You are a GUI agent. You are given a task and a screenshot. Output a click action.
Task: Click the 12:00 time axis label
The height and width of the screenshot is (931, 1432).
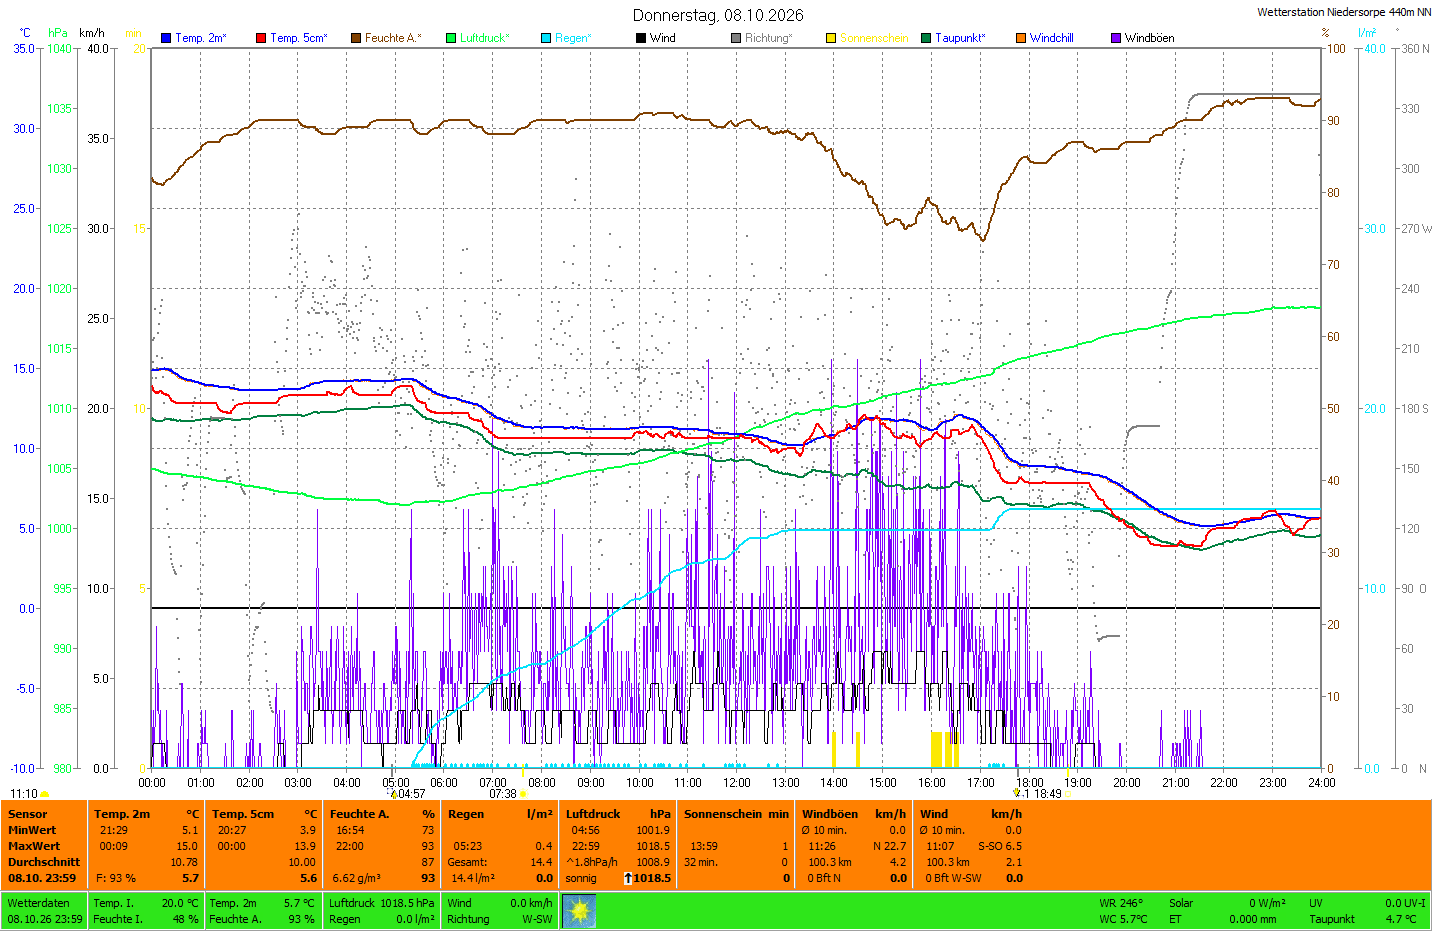(737, 783)
